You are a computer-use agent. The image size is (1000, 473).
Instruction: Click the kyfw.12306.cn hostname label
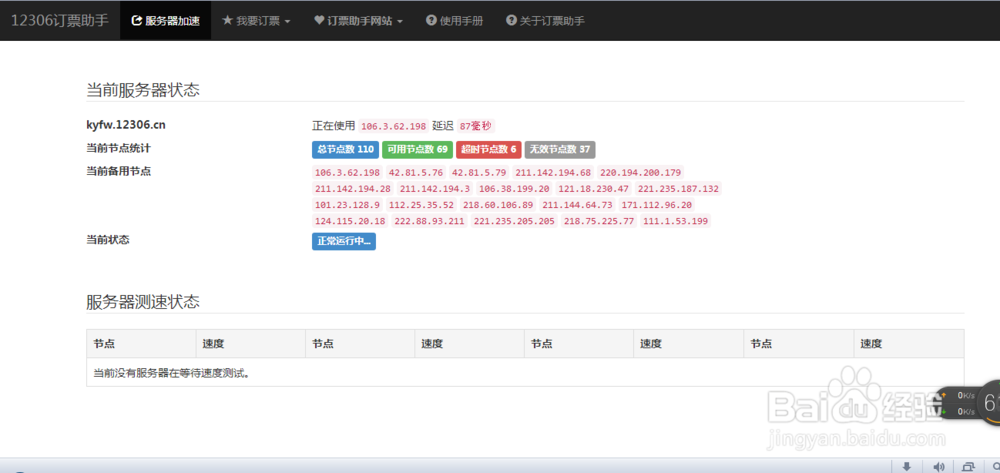126,126
